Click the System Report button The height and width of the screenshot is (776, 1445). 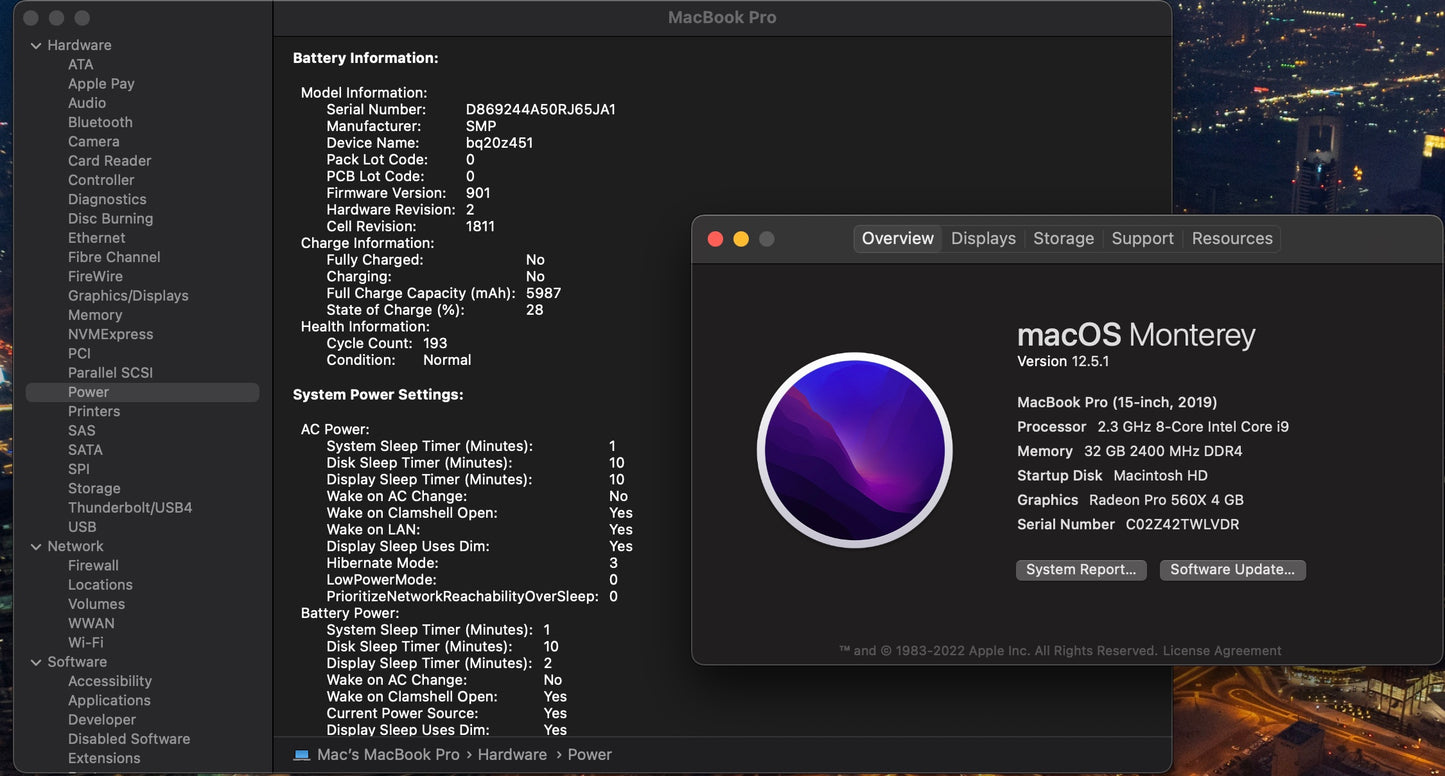pos(1081,570)
